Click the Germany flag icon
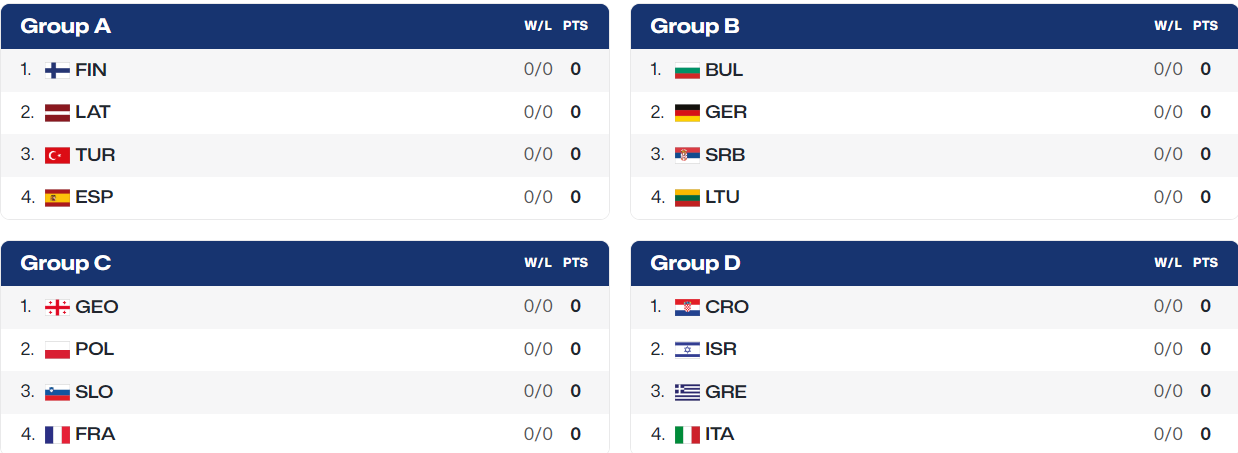 (x=687, y=112)
